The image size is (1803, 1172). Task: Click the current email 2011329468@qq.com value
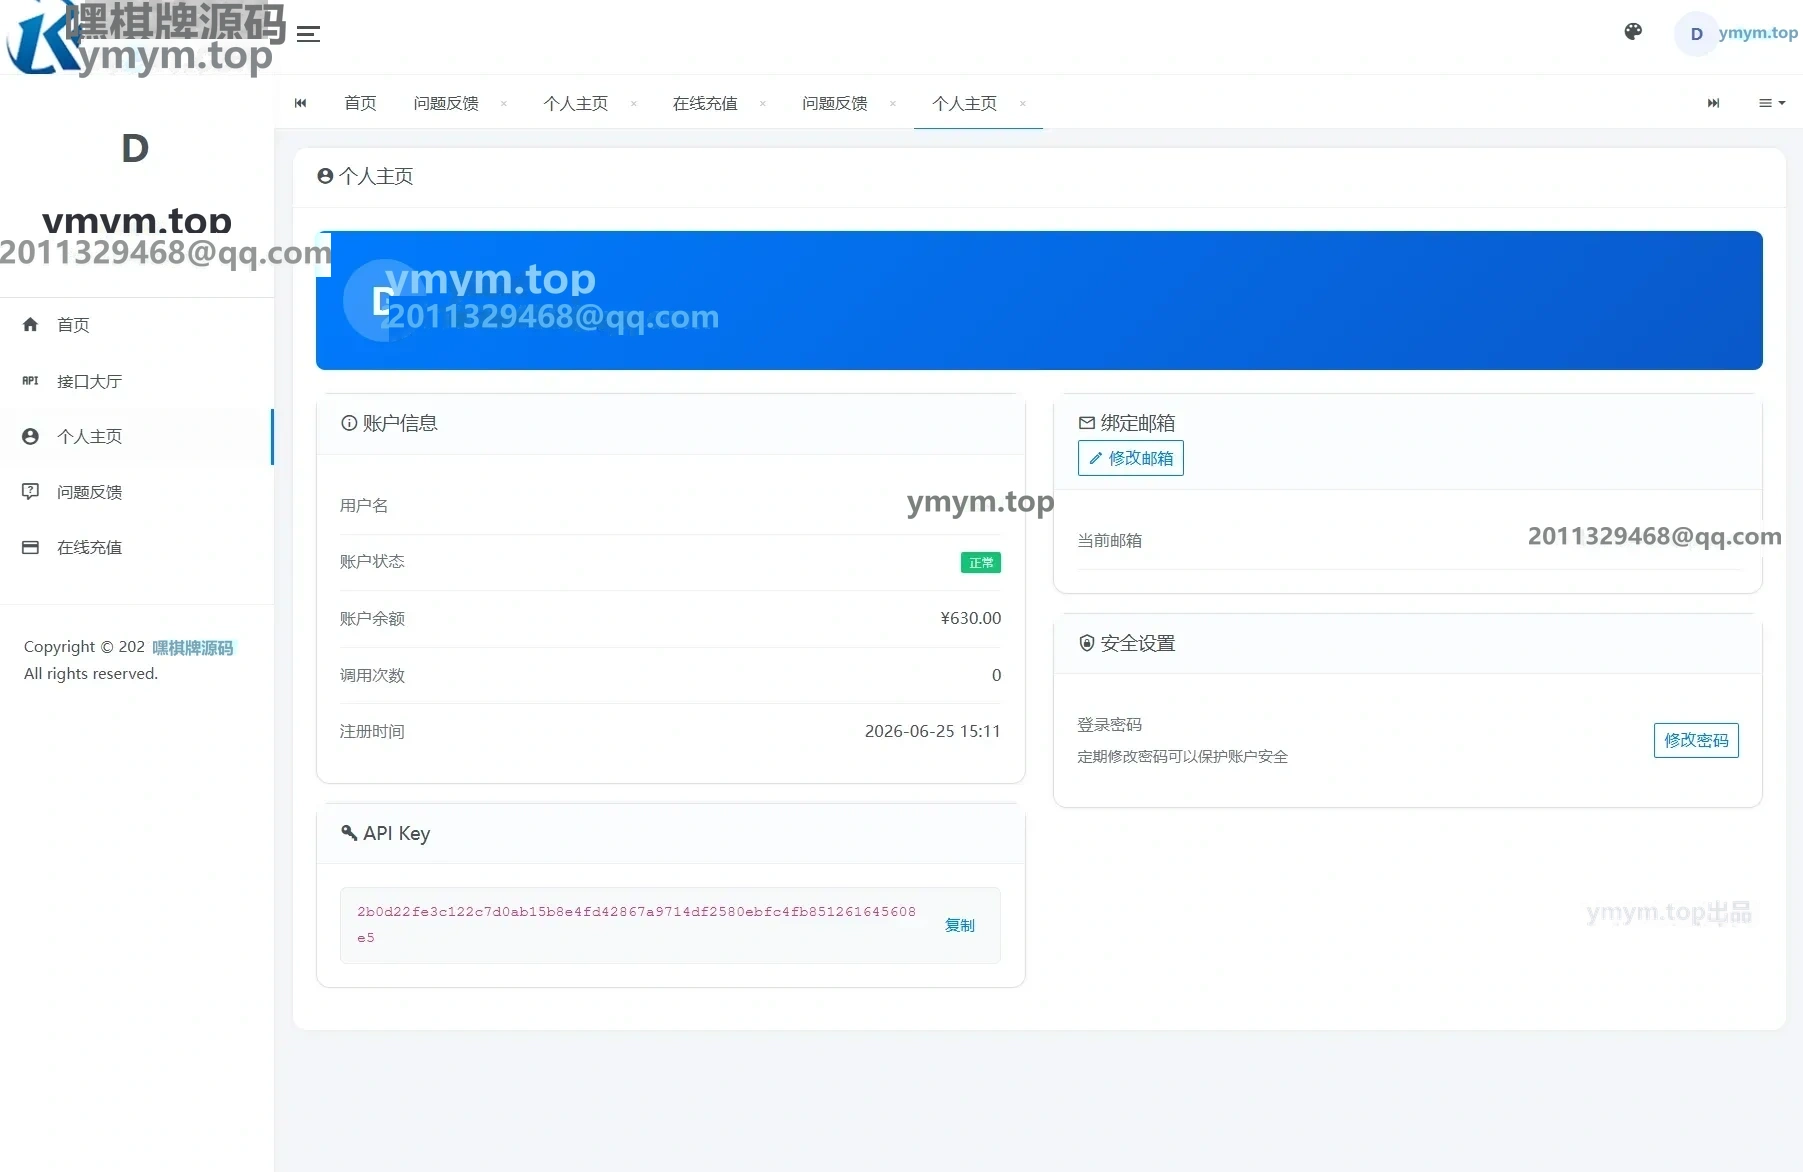[1654, 537]
